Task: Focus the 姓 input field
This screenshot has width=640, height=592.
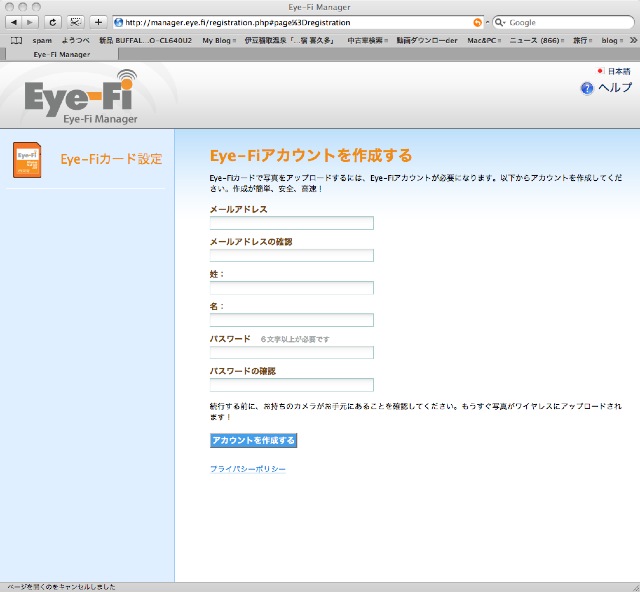Action: pos(291,288)
